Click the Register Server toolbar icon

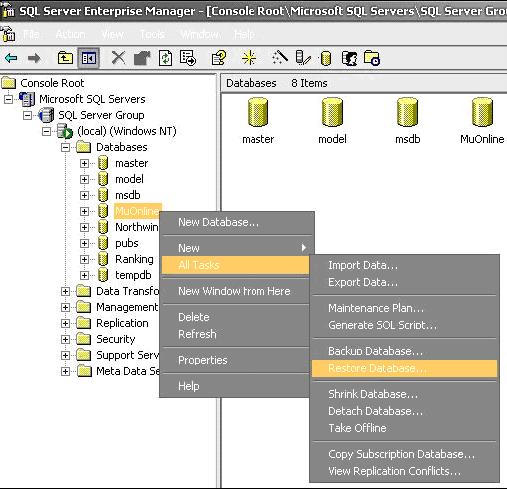[x=303, y=58]
